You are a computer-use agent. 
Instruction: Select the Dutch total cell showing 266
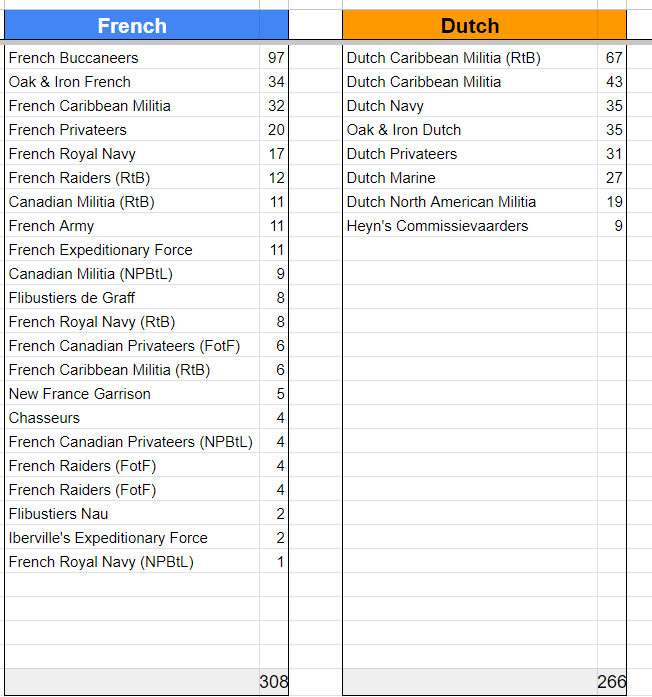(611, 682)
